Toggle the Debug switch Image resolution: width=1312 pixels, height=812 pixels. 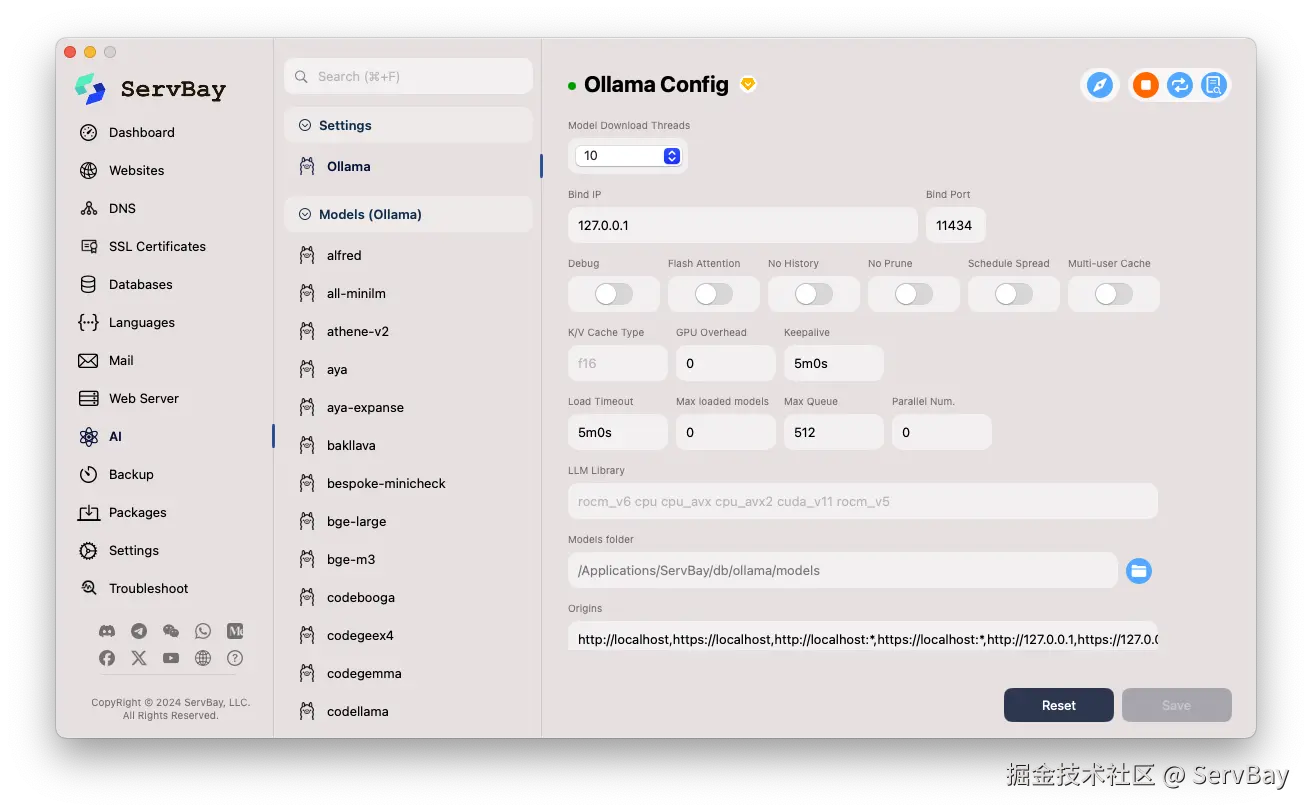click(x=614, y=294)
